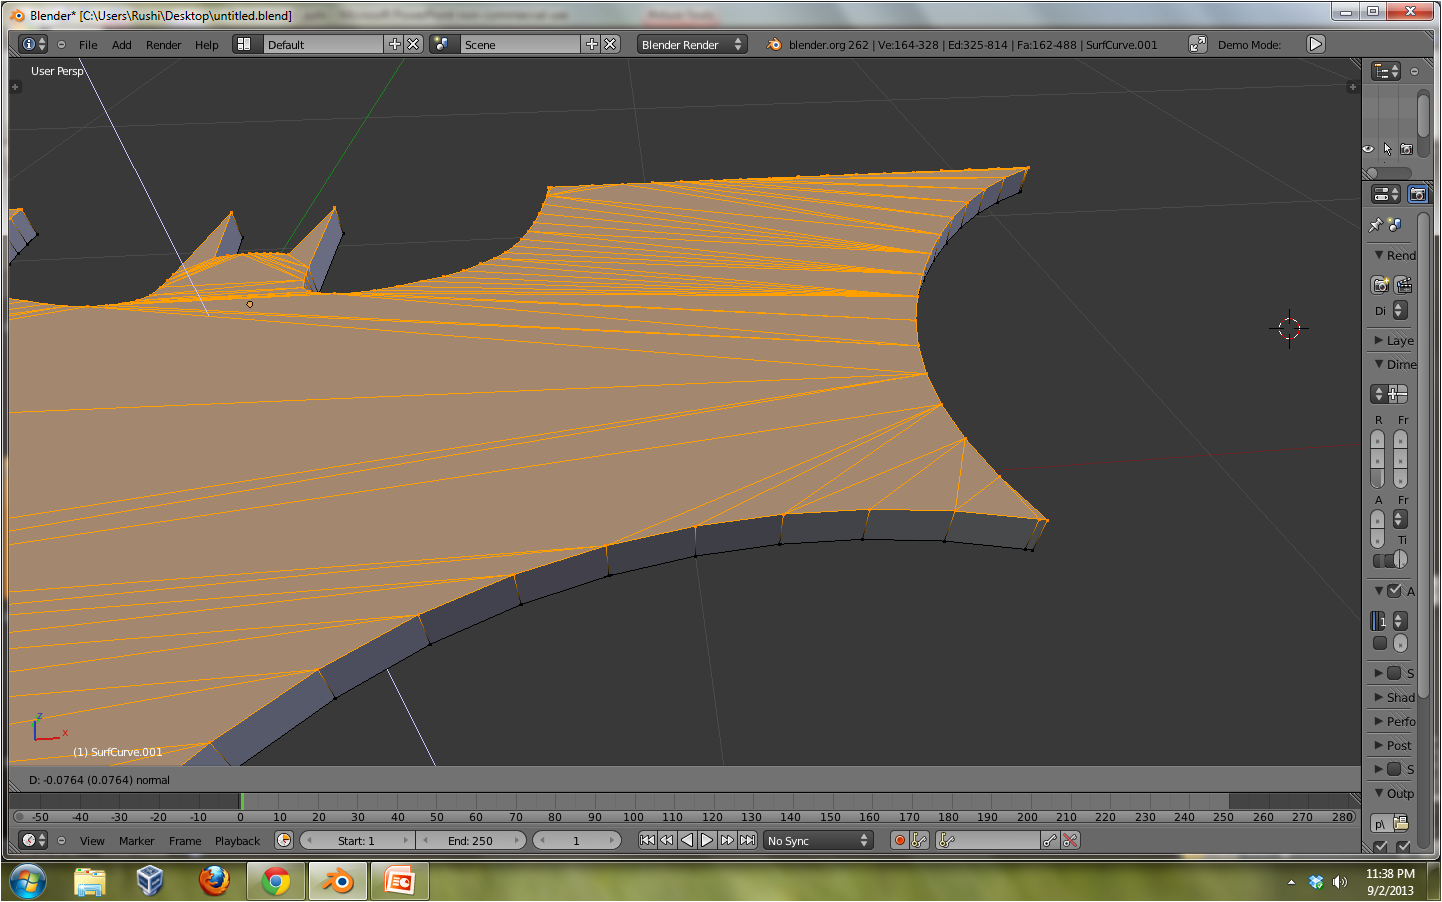Click the Scene name field
Viewport: 1442px width, 902px height.
(x=519, y=44)
